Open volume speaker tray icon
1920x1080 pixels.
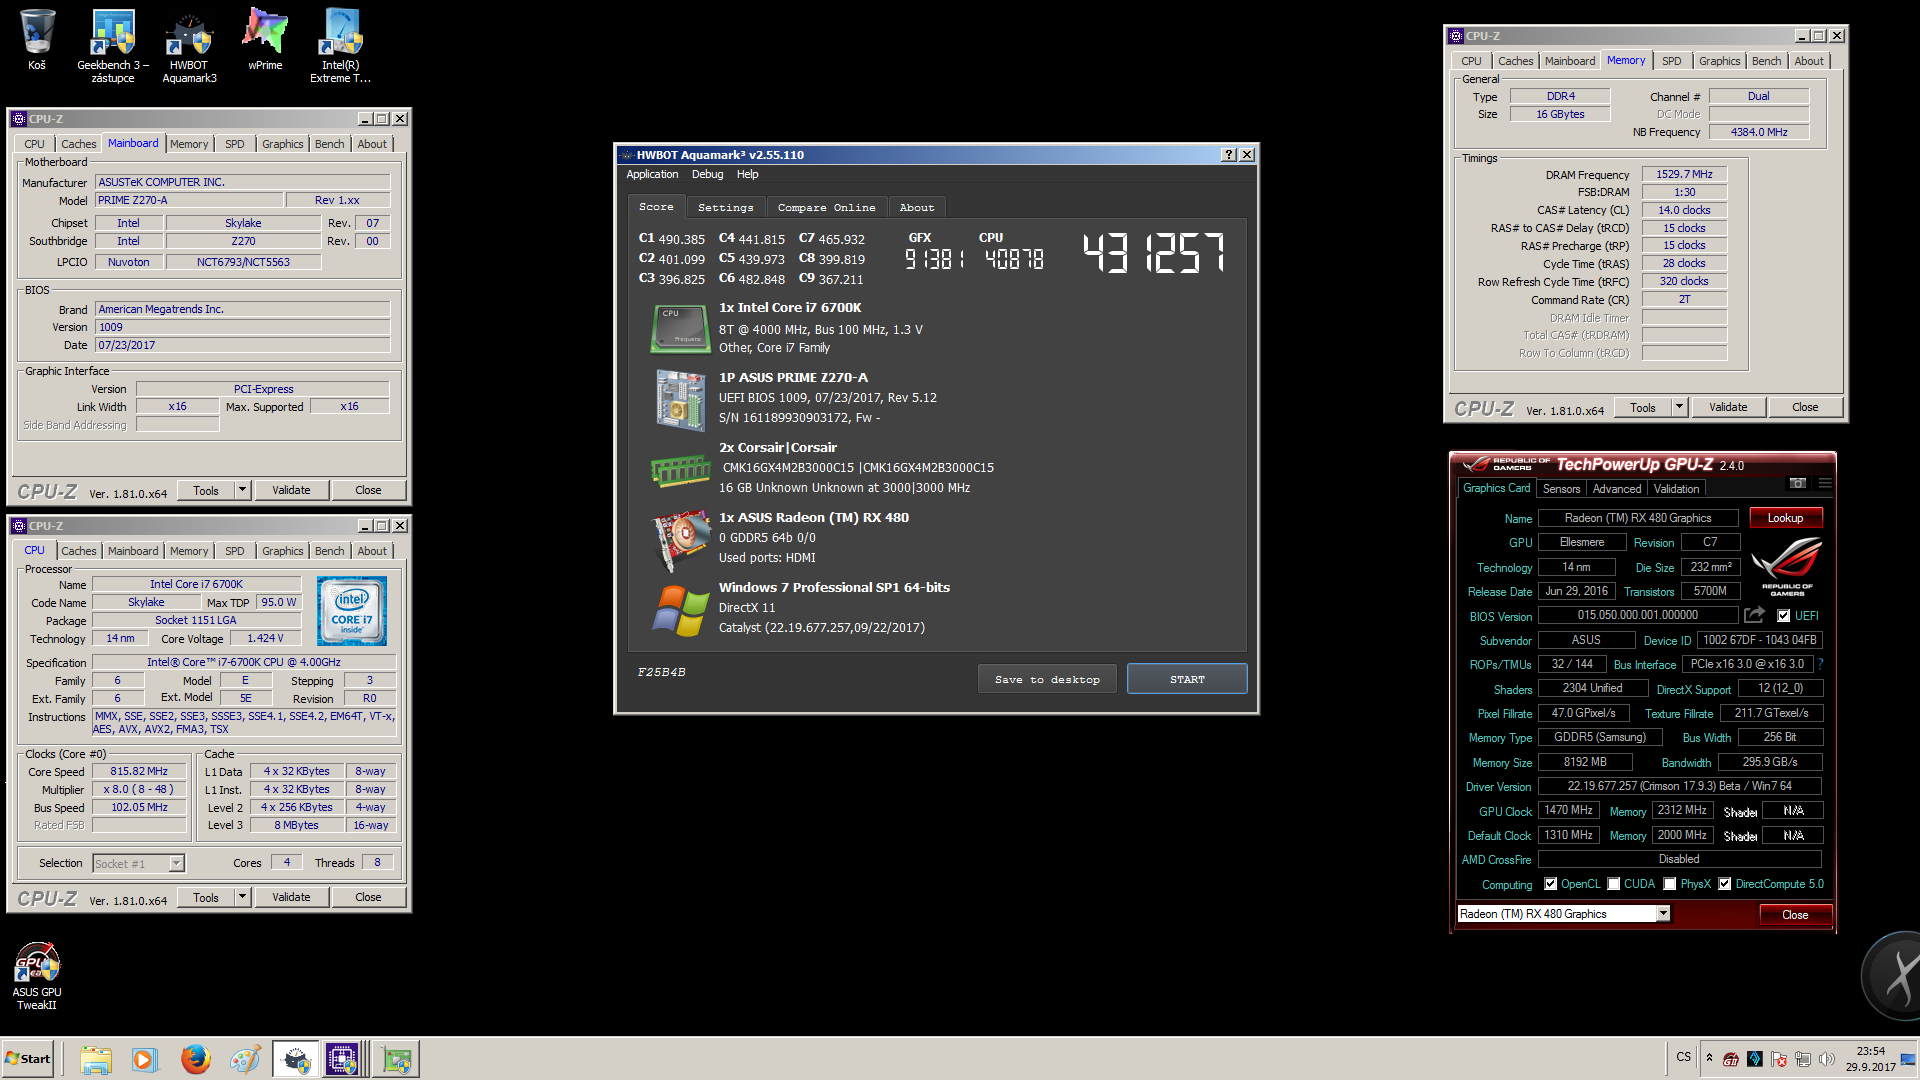coord(1827,1059)
